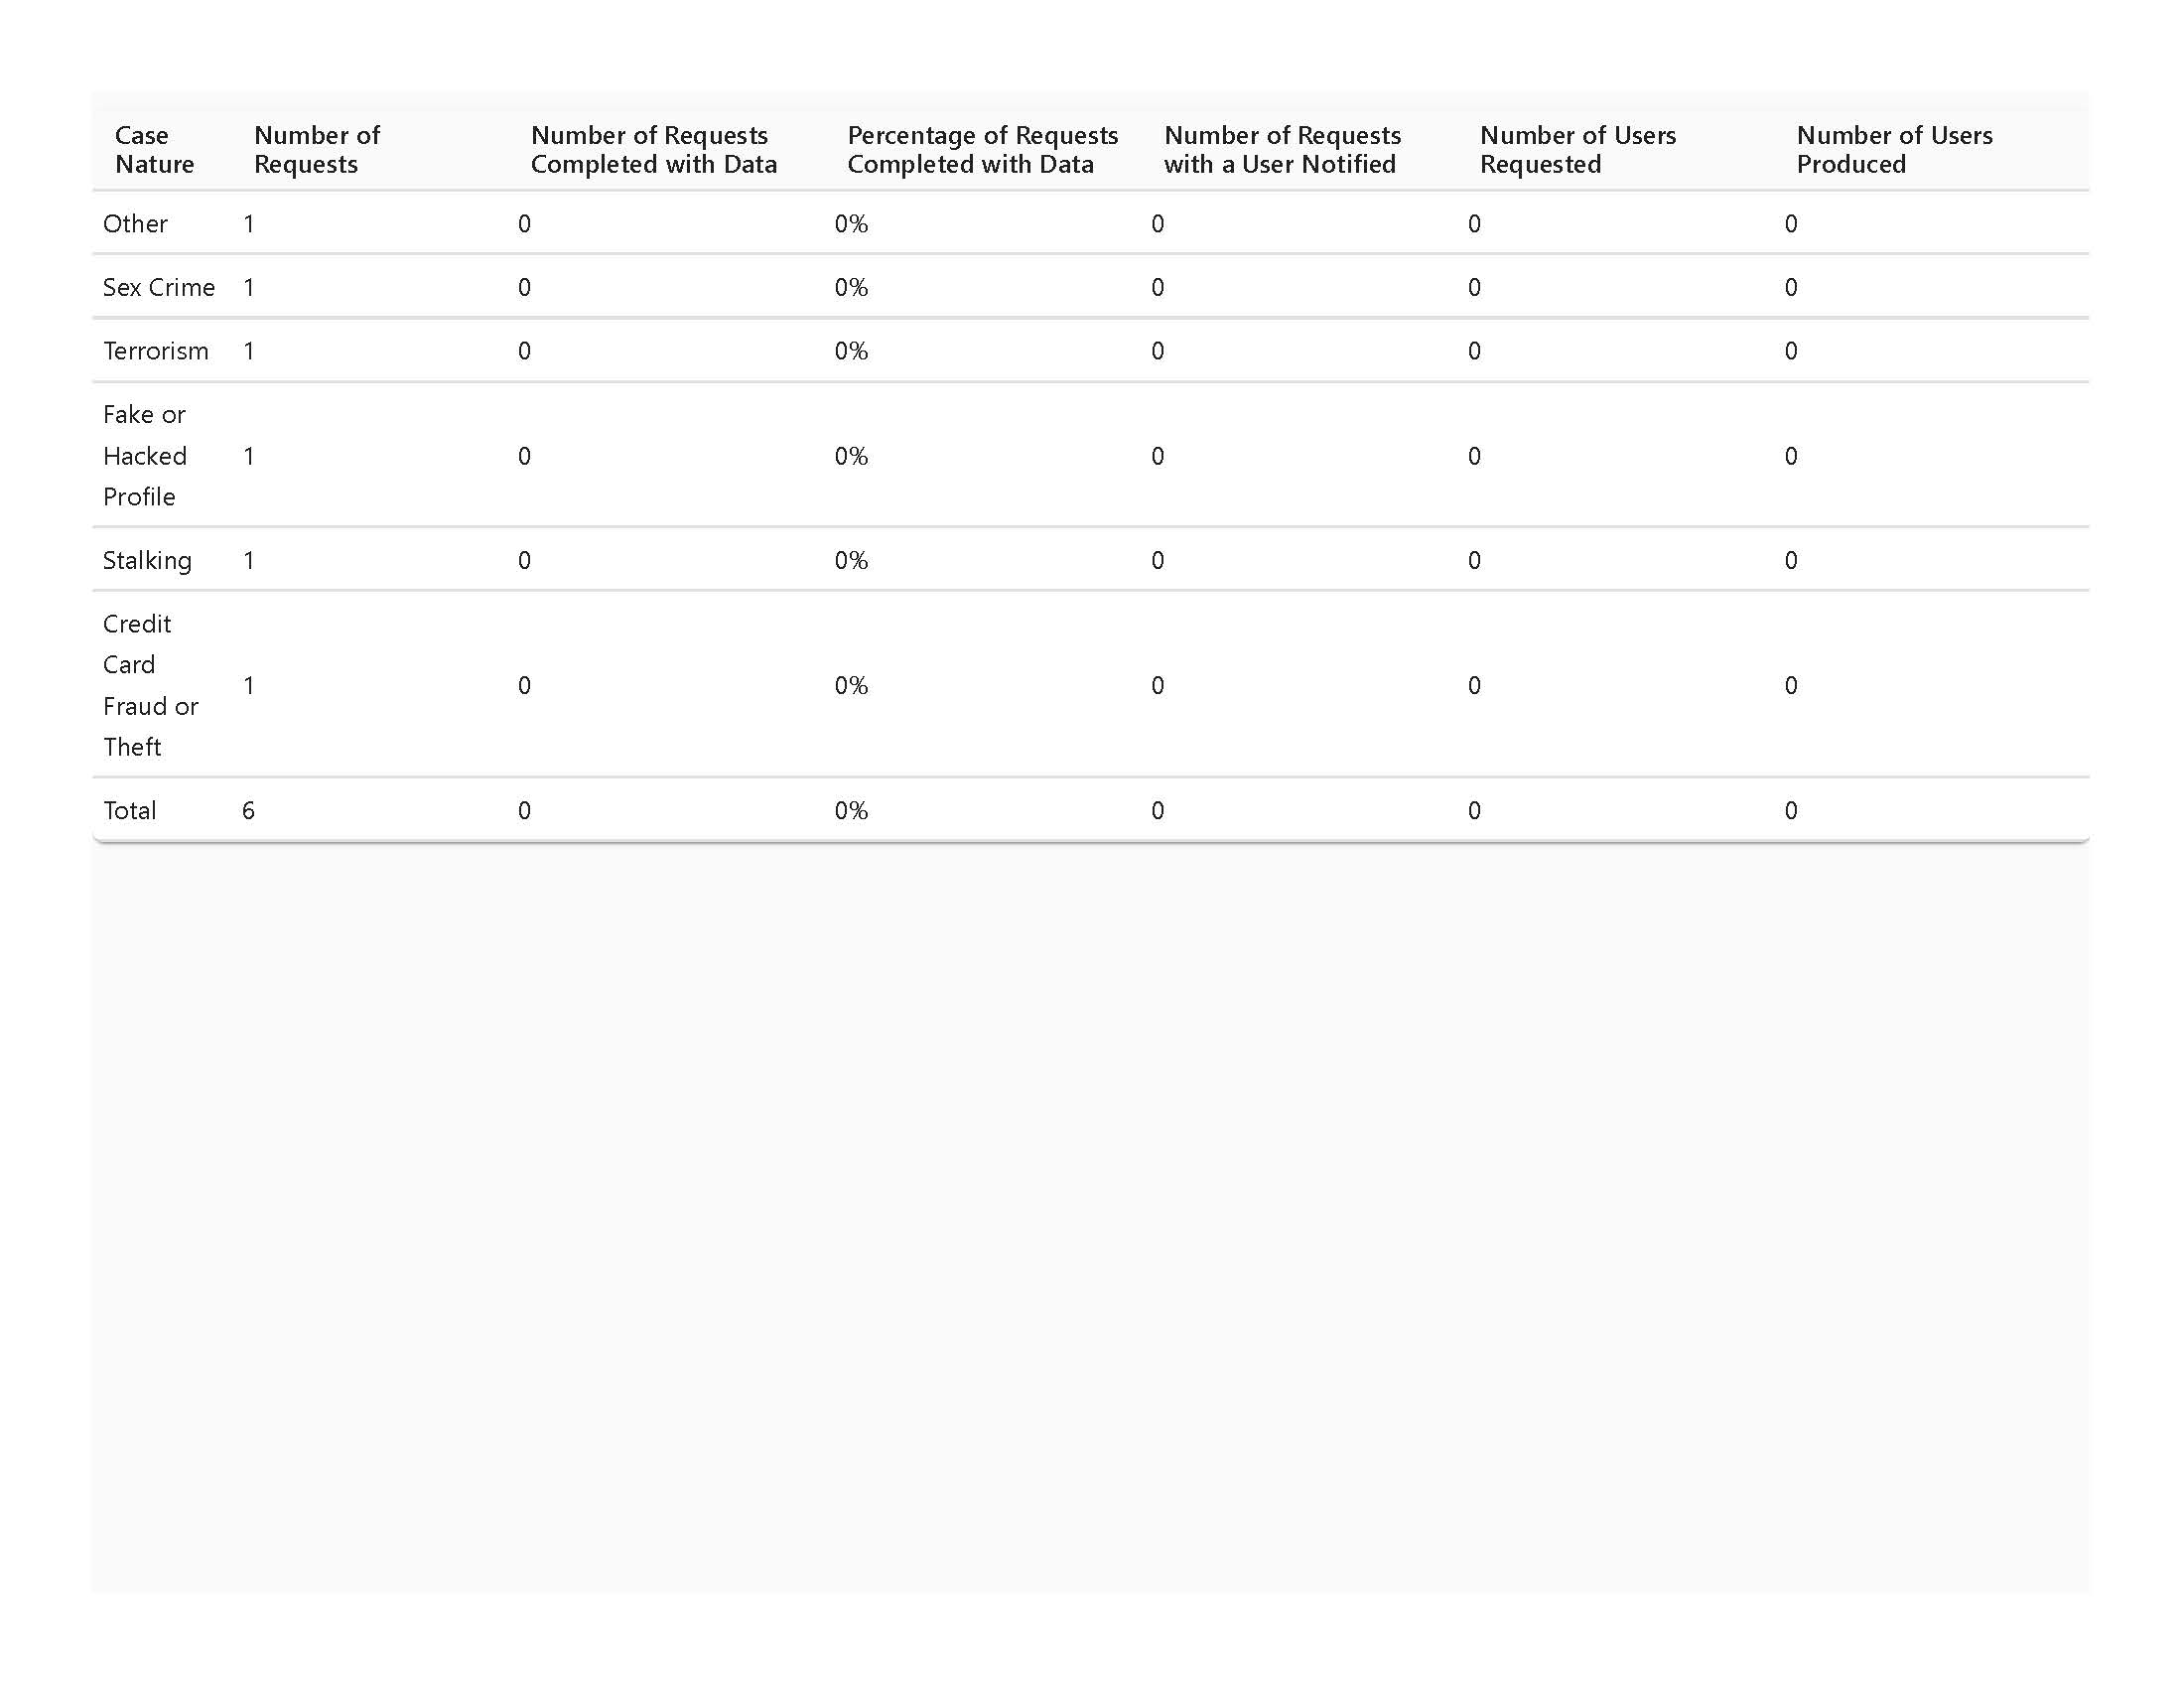Click the Number of Requests column header
This screenshot has width=2184, height=1688.
[316, 150]
